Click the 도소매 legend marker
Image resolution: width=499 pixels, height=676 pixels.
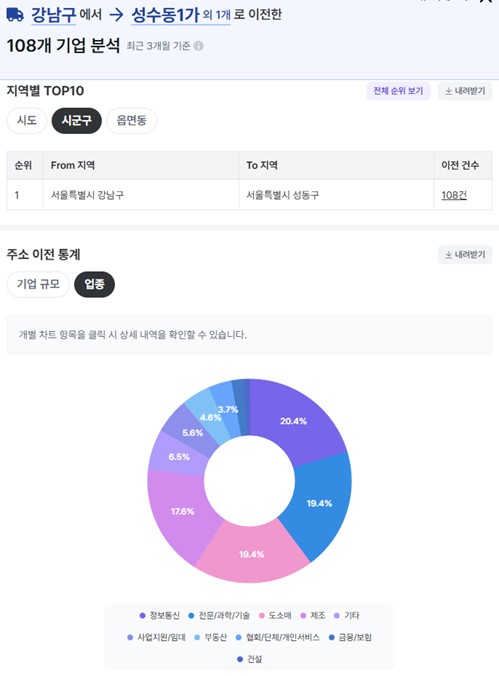(x=261, y=616)
